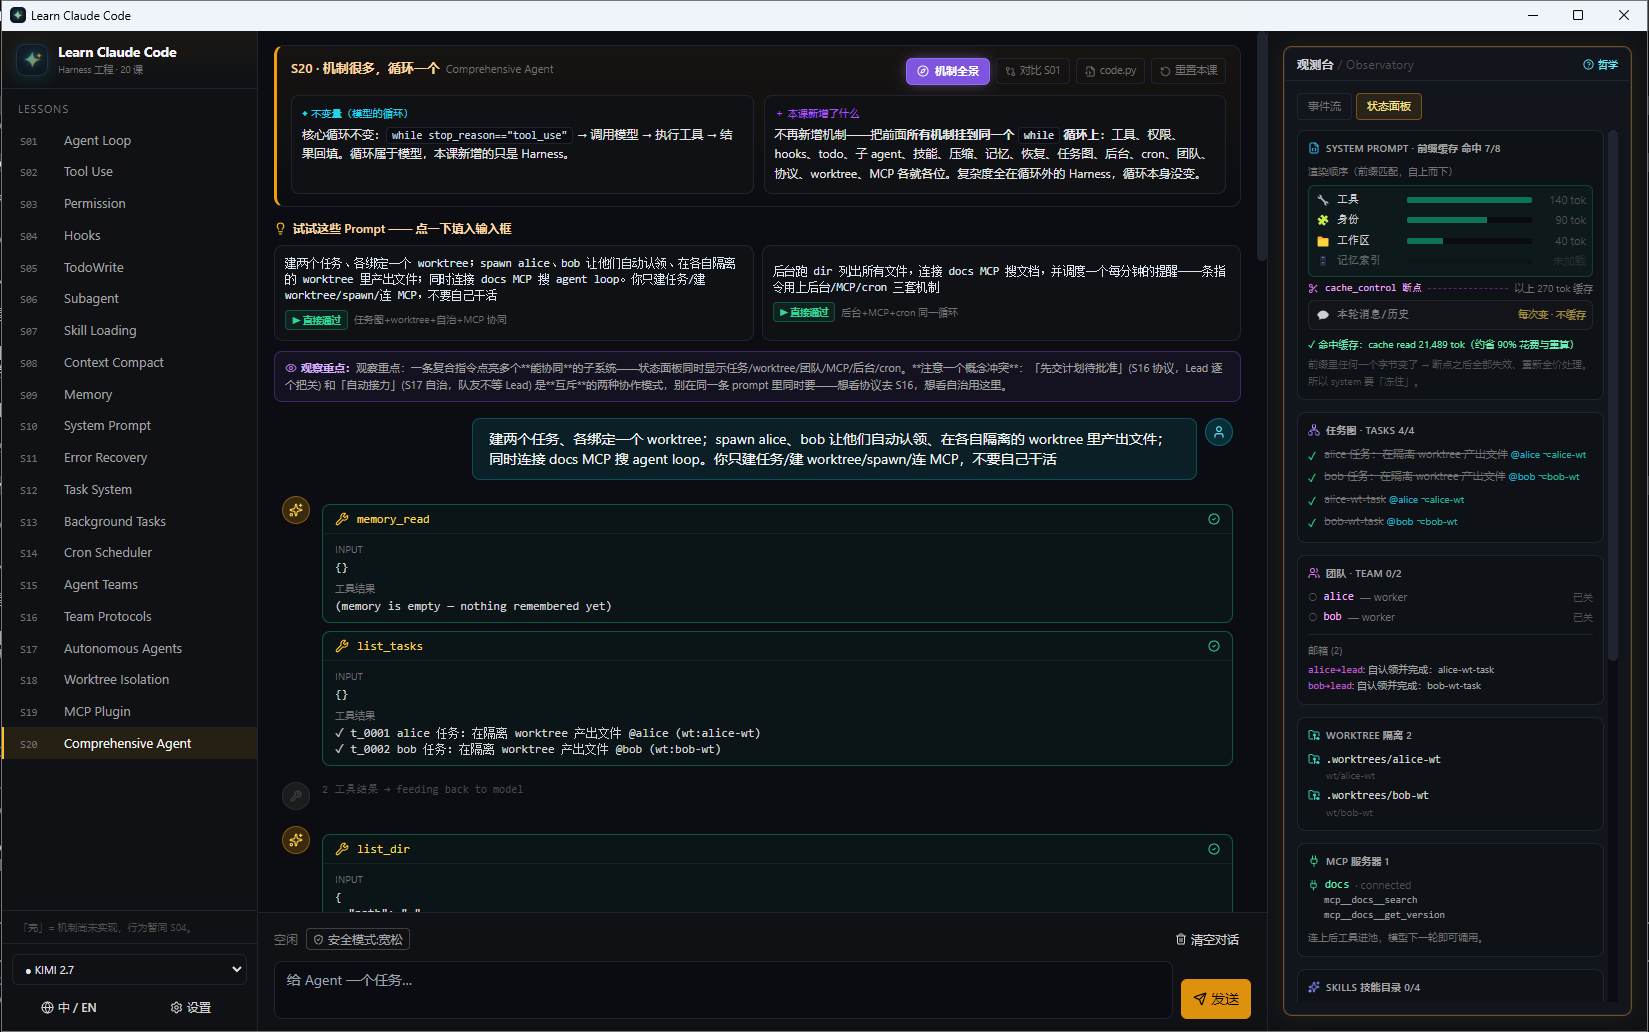The height and width of the screenshot is (1032, 1649).
Task: Click the puzzle icon for 身份 row
Action: click(x=1323, y=220)
